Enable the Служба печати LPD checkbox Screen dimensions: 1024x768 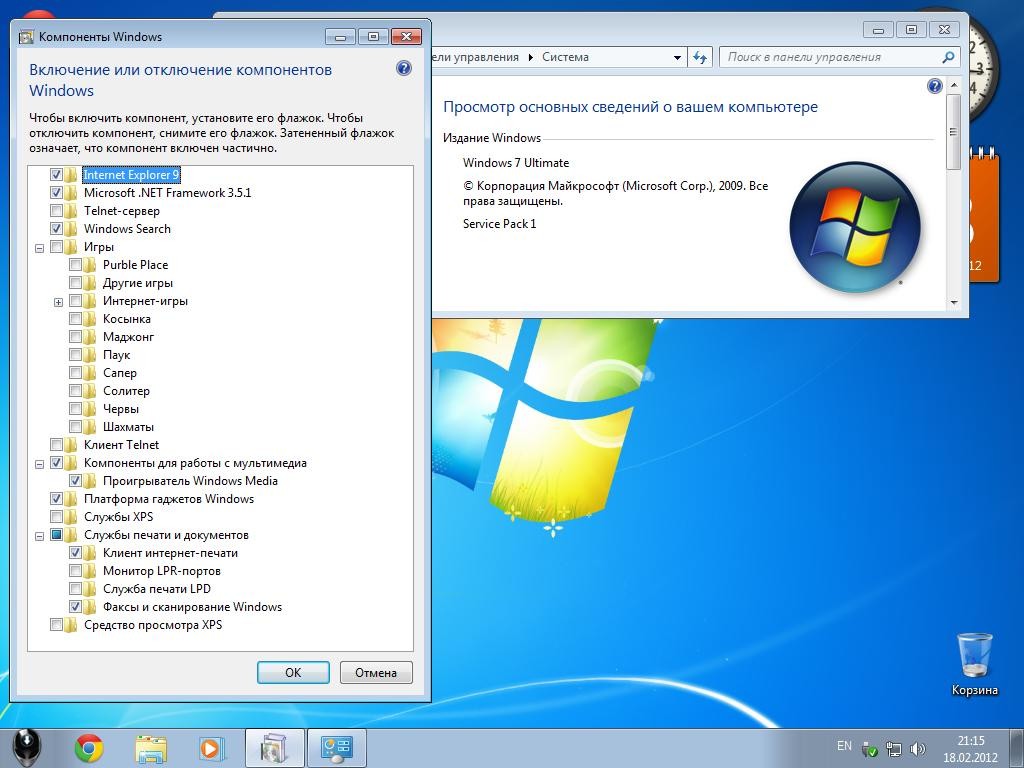coord(75,589)
